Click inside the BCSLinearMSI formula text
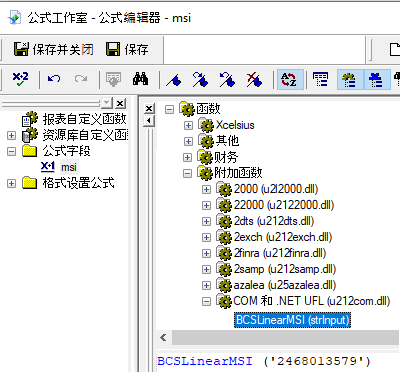Screen dimensions: 400x372 [x=264, y=361]
